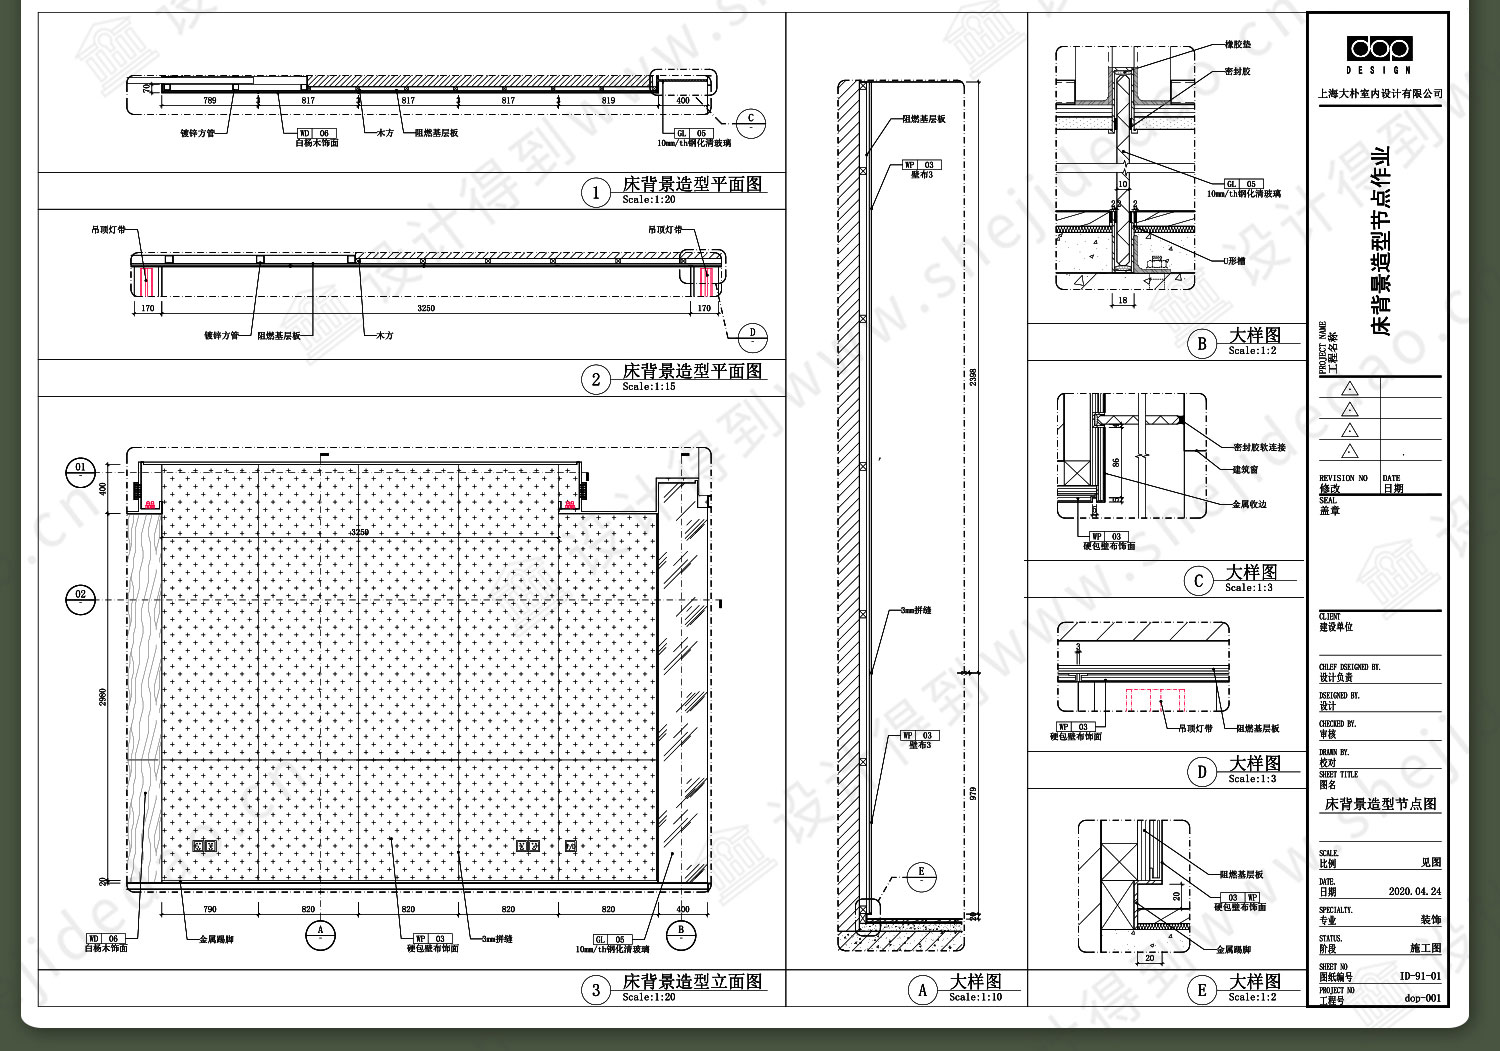Image resolution: width=1500 pixels, height=1051 pixels.
Task: Select the Scale:1:15 text under plan 2
Action: click(648, 386)
